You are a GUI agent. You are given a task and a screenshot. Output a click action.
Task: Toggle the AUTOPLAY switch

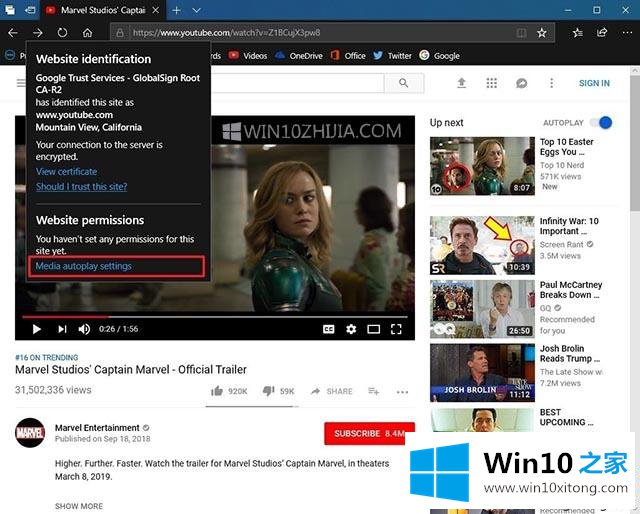[601, 122]
